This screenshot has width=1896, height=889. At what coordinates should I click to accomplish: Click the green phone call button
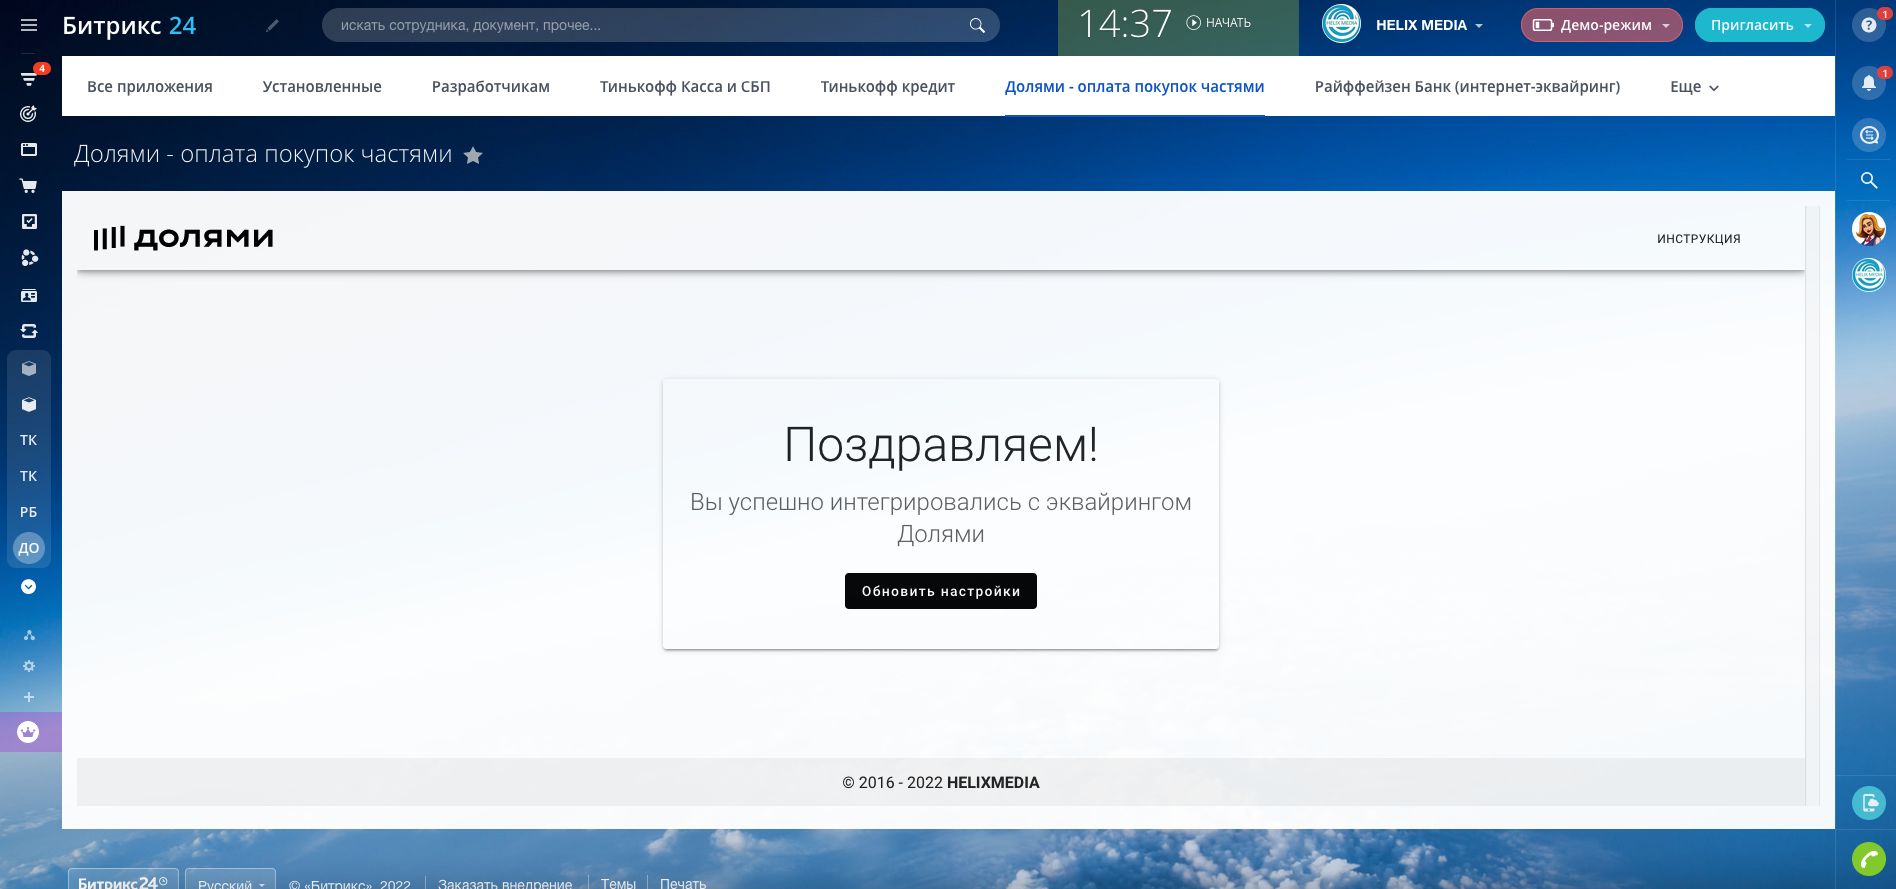pos(1868,859)
